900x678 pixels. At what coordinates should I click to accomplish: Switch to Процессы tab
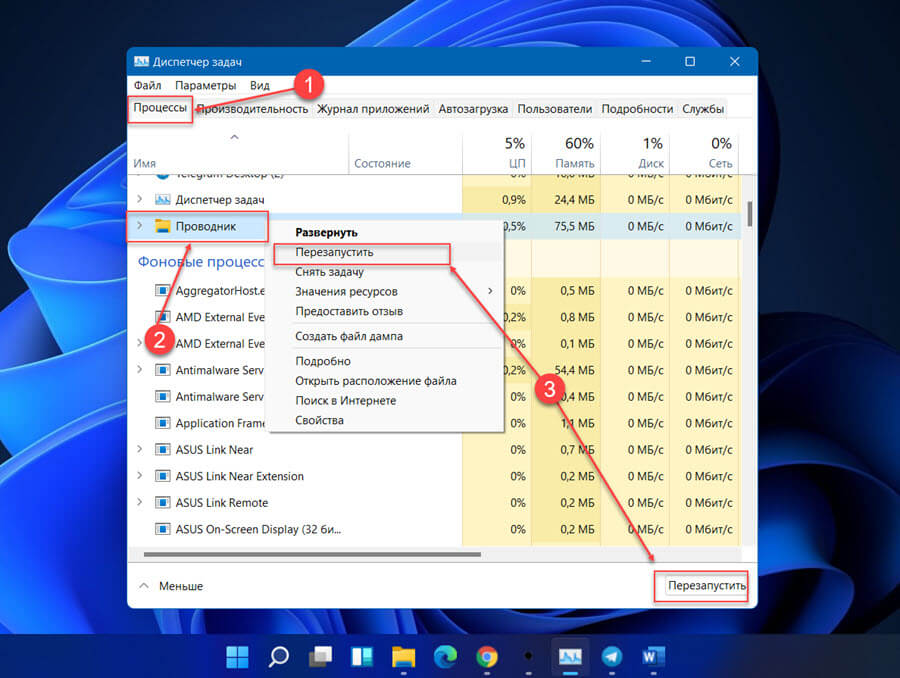tap(160, 108)
